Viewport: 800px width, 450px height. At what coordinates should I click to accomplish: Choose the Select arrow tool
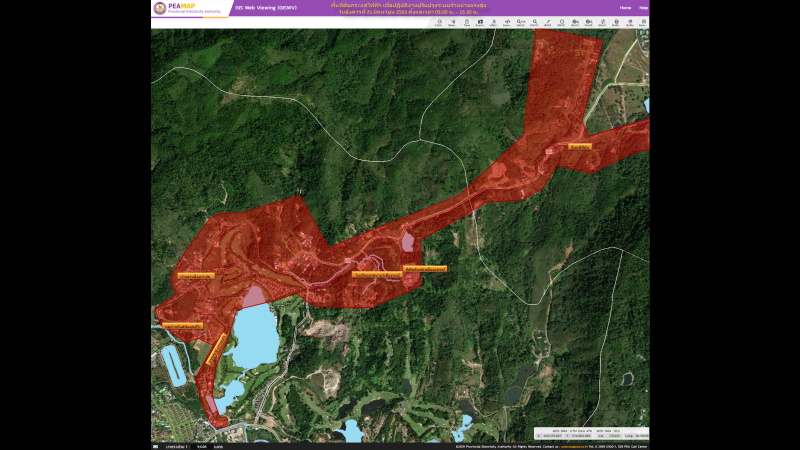pyautogui.click(x=453, y=22)
